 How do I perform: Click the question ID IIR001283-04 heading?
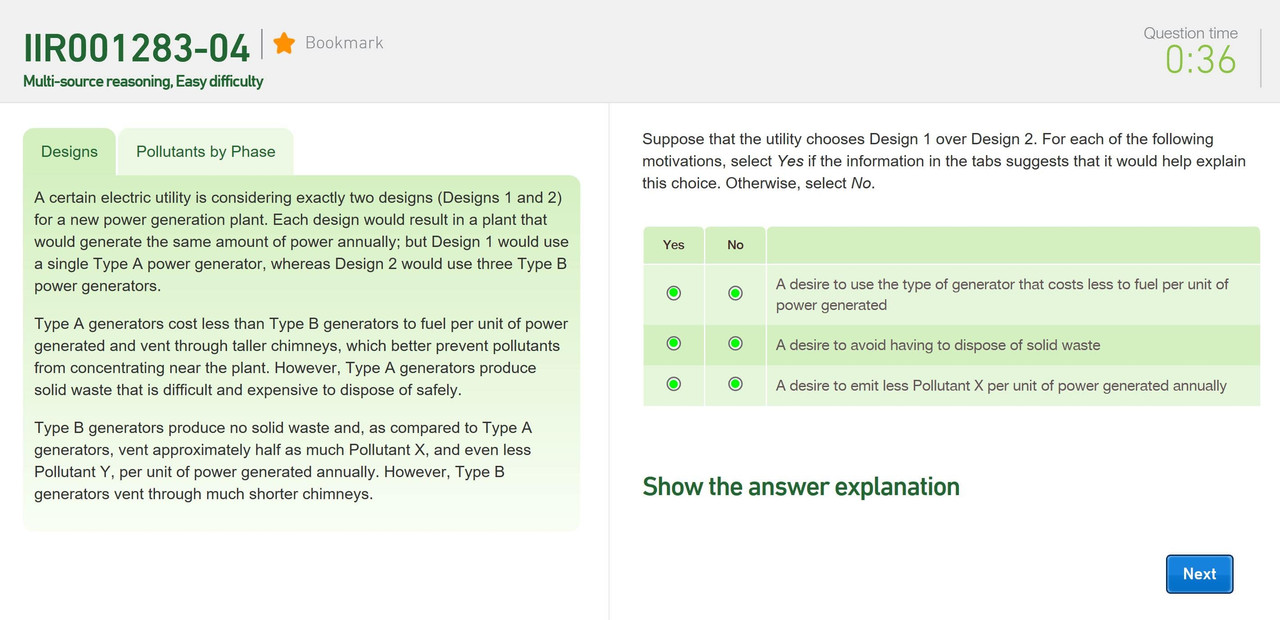pos(137,49)
